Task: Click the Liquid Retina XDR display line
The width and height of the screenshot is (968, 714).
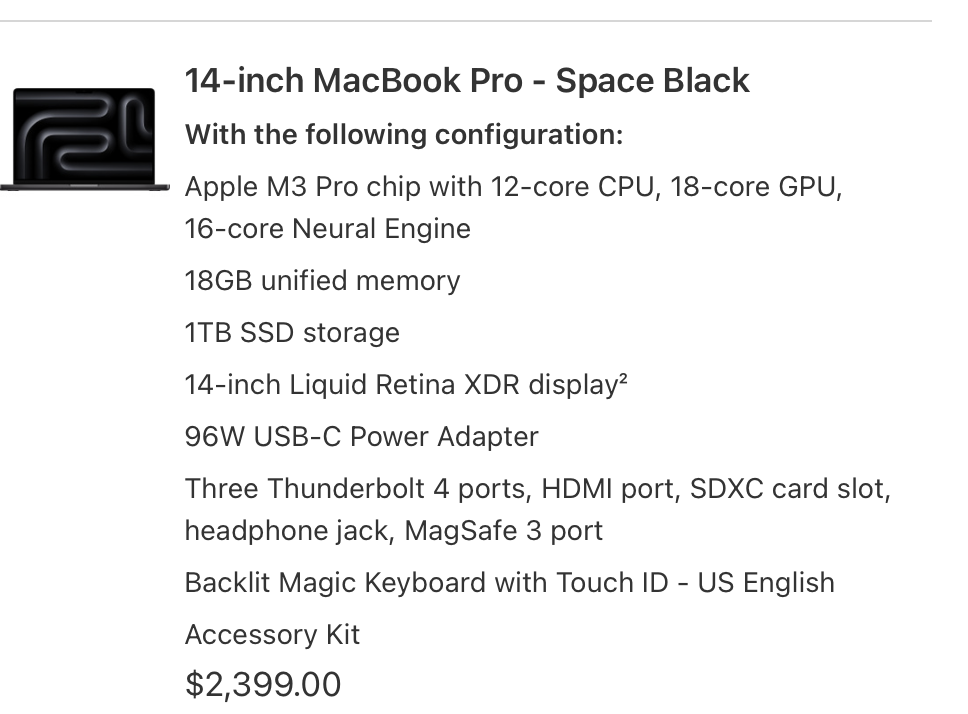Action: 406,384
